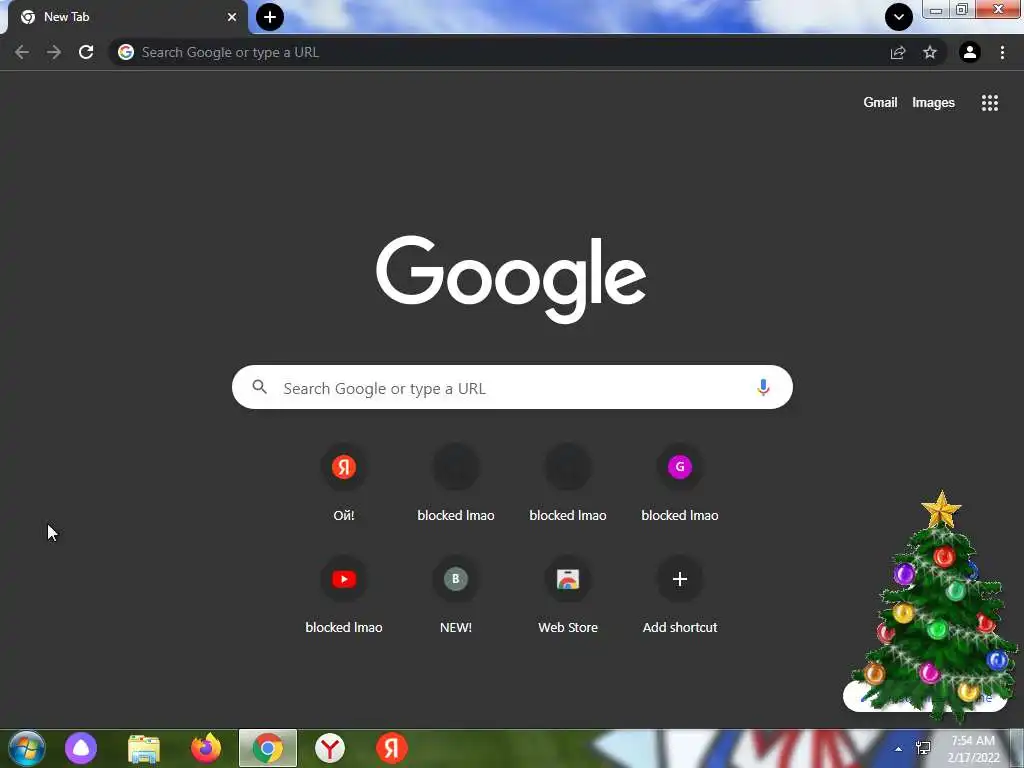This screenshot has height=768, width=1024.
Task: Show hidden system tray icons arrow
Action: (x=899, y=749)
